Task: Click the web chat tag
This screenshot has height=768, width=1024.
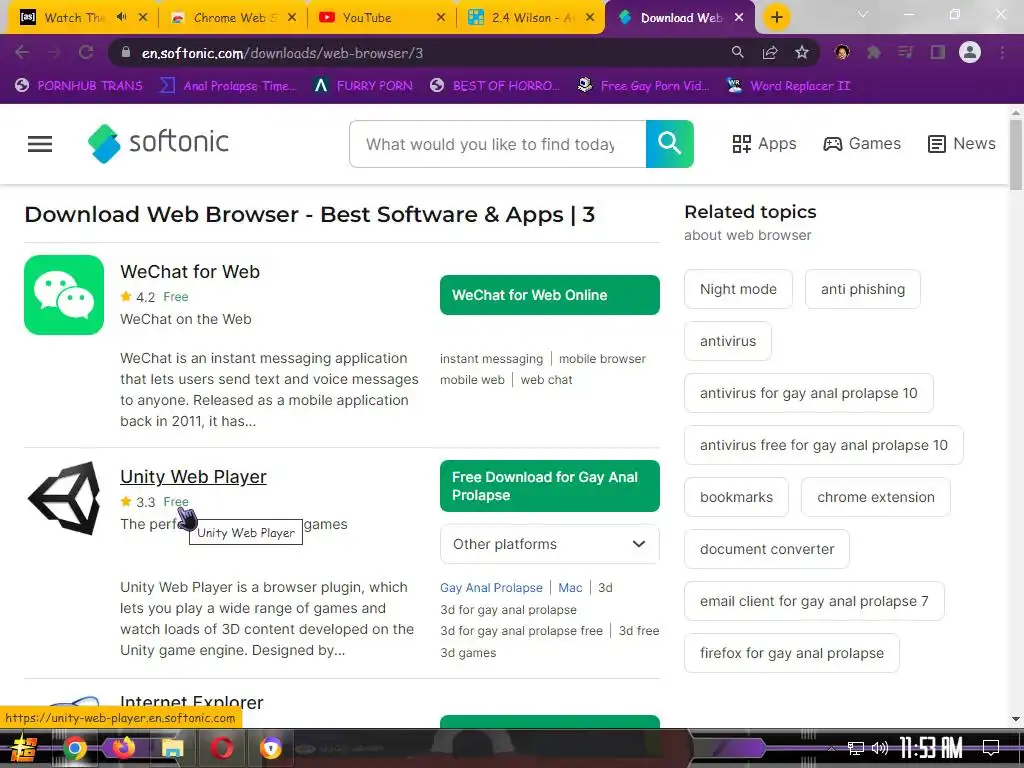Action: 546,379
